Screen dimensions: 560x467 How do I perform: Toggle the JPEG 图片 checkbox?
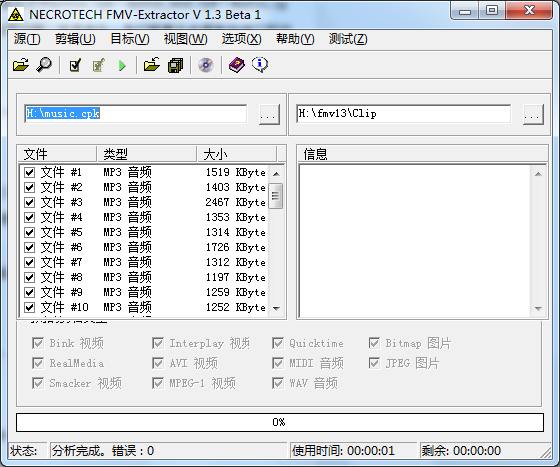coord(374,363)
